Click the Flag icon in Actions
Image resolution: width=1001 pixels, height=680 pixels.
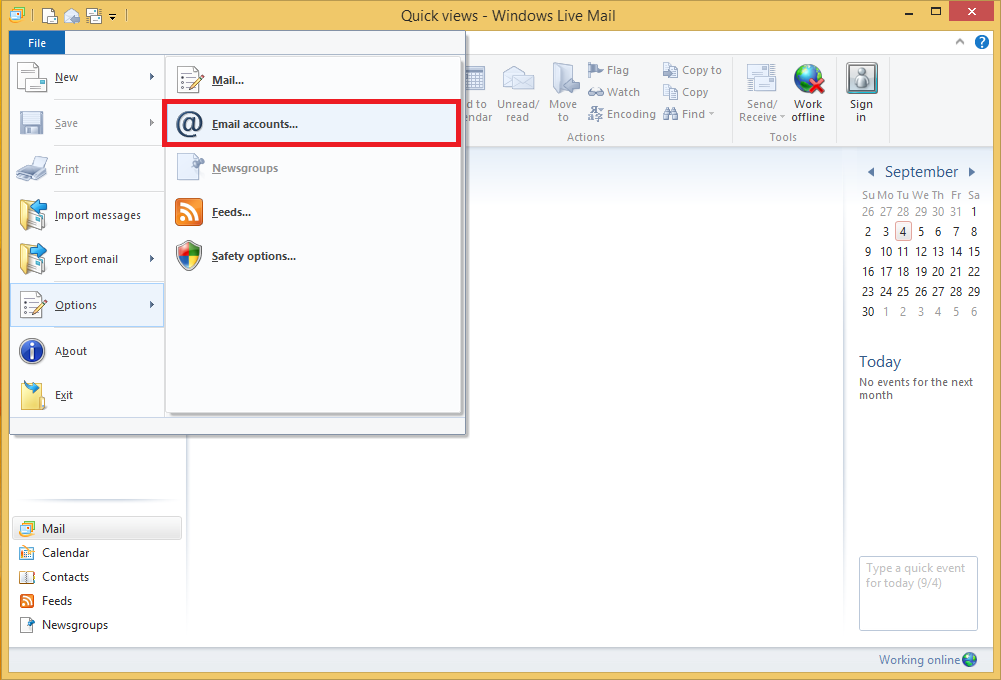(596, 70)
